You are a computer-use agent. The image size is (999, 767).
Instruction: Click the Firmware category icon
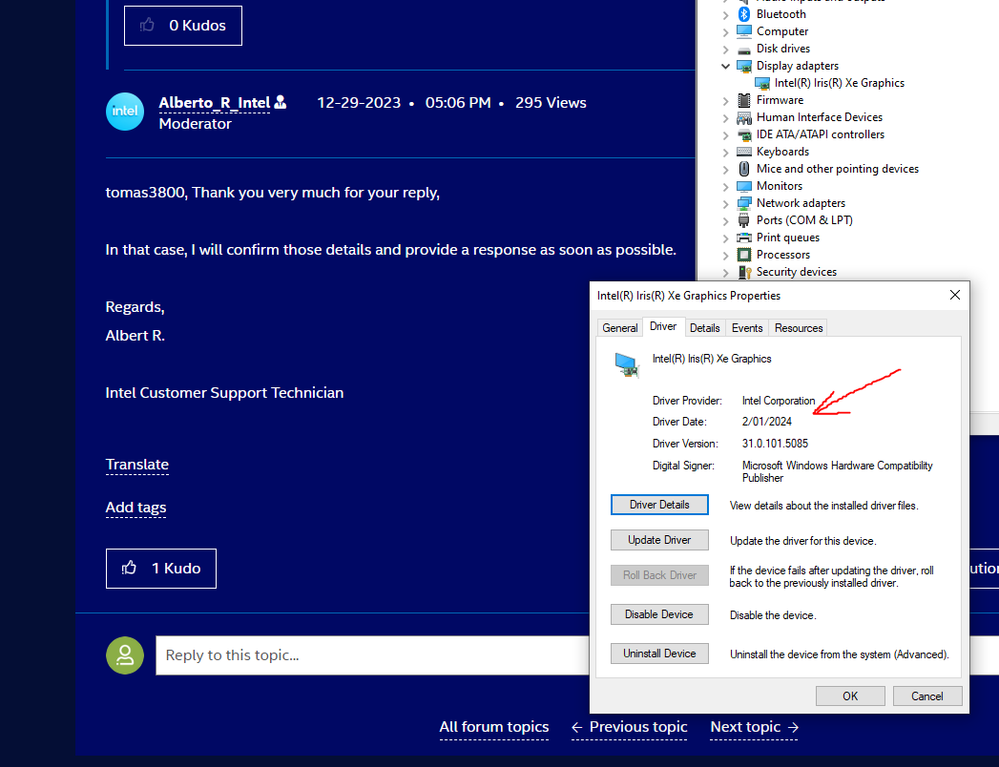pos(744,100)
